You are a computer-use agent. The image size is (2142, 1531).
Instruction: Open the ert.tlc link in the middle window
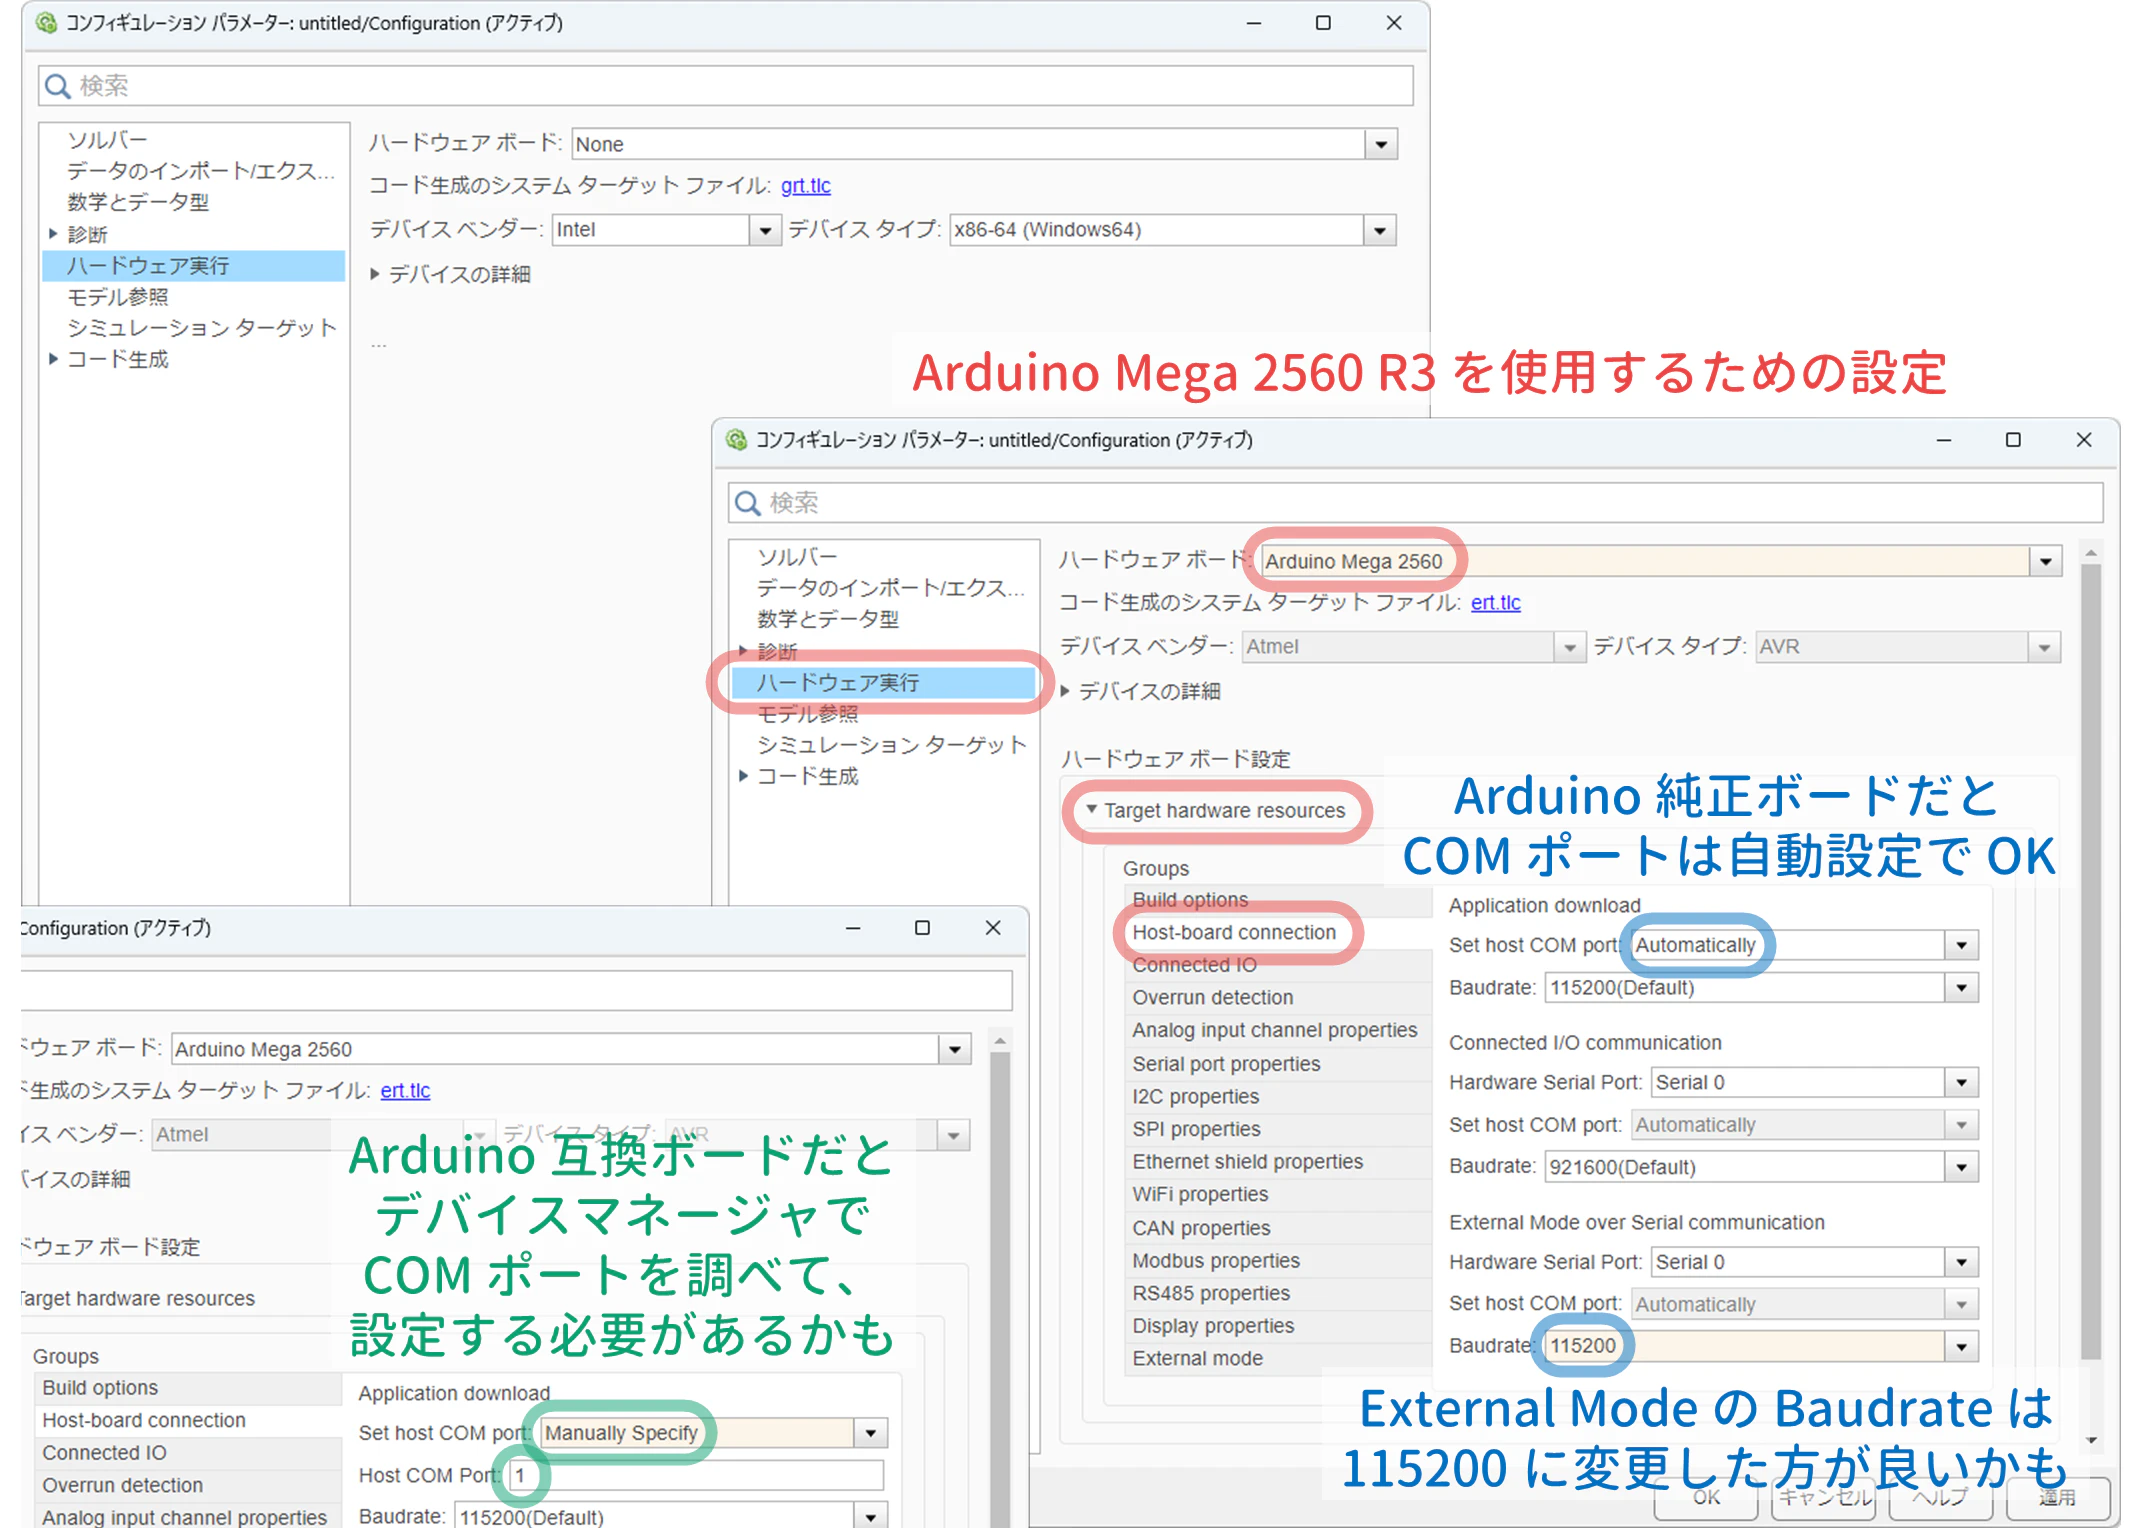pyautogui.click(x=1495, y=603)
